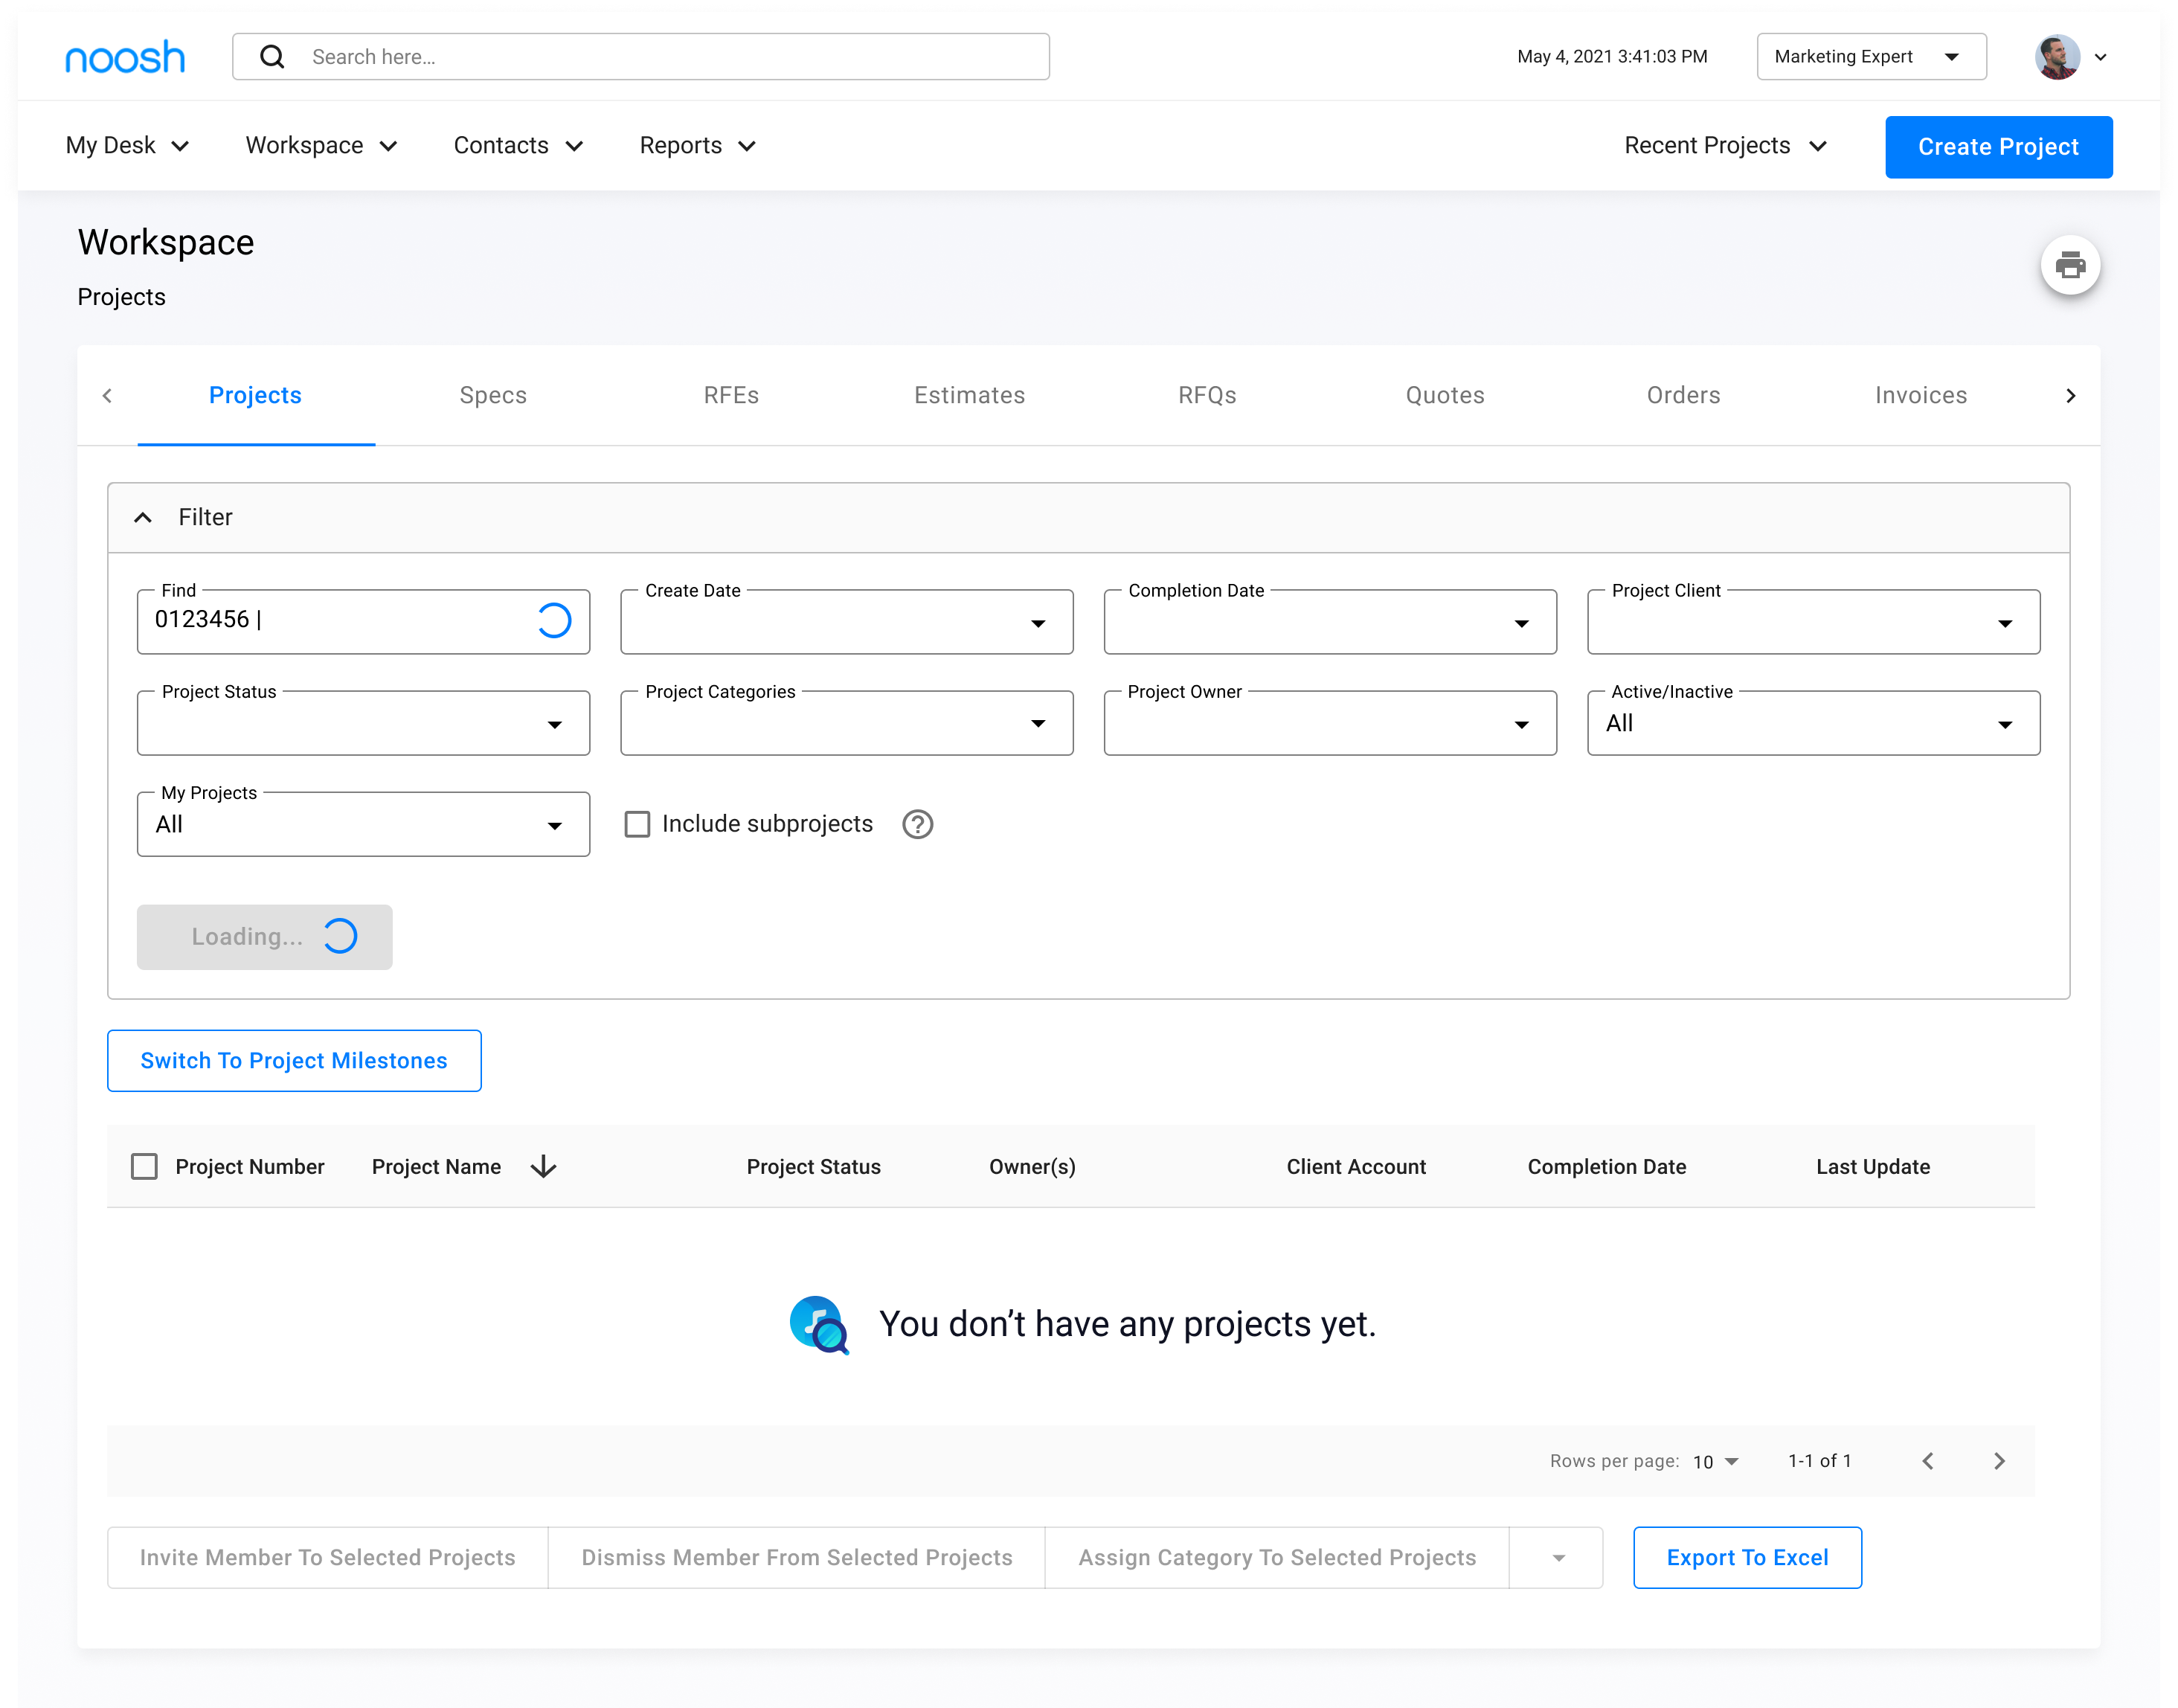Open the Active/Inactive dropdown
The height and width of the screenshot is (1708, 2178).
(1812, 723)
